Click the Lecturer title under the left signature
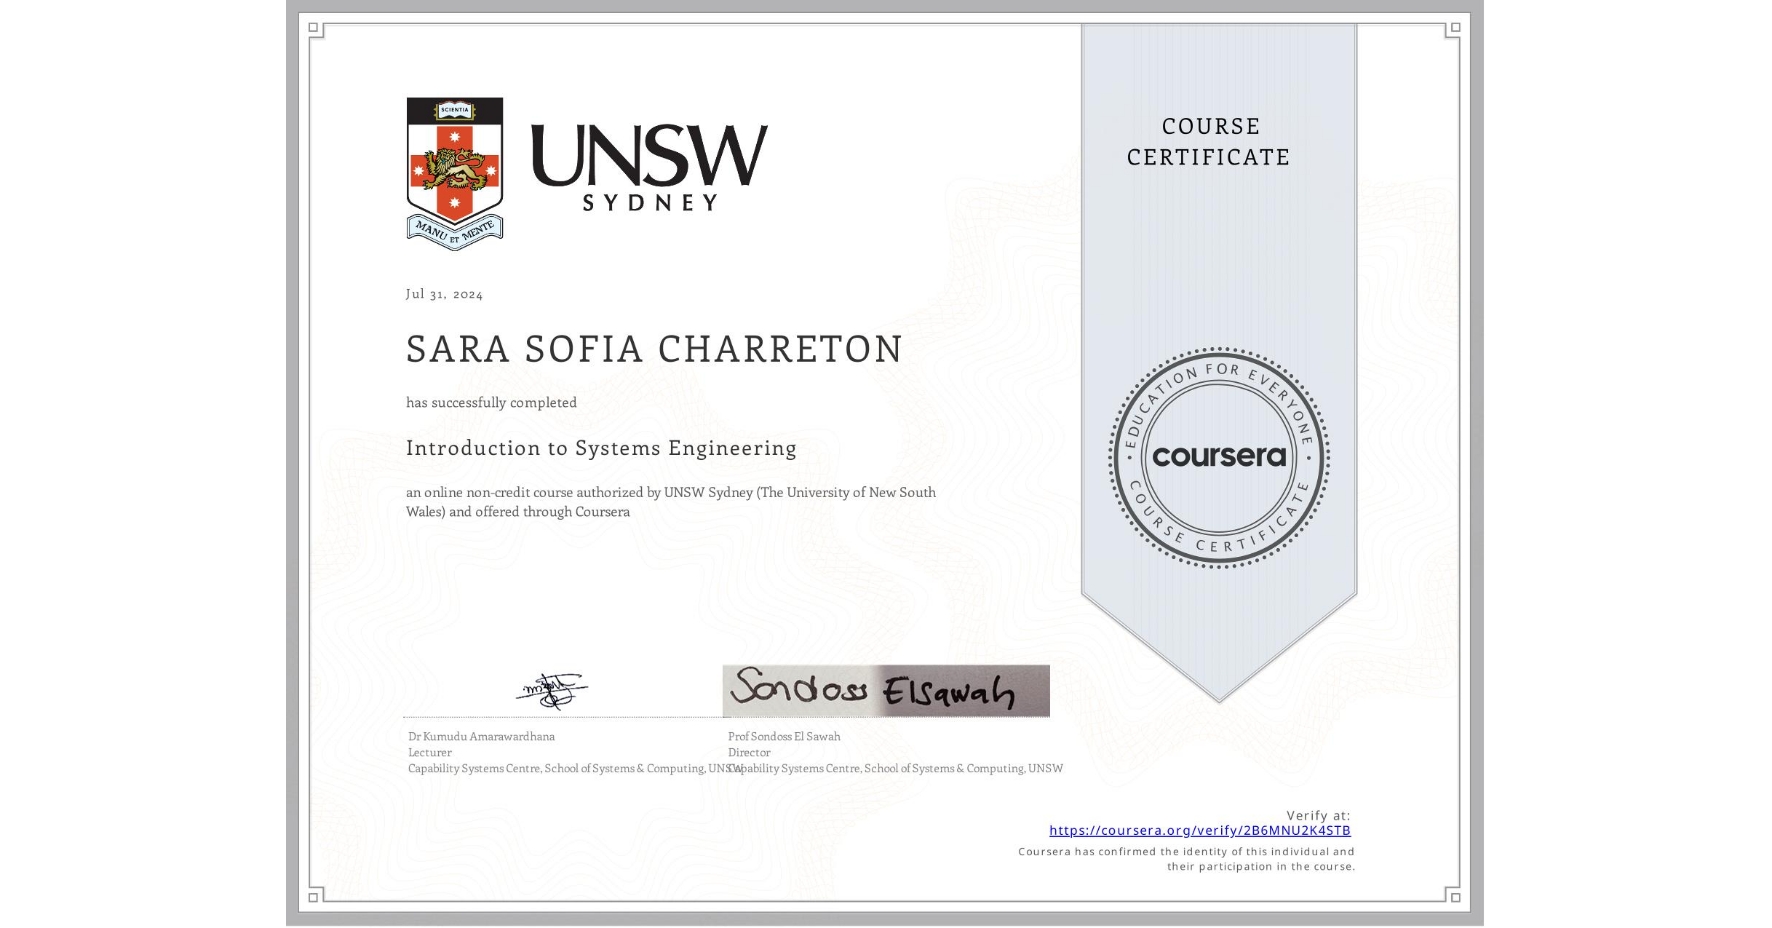This screenshot has height=928, width=1772. click(x=429, y=752)
